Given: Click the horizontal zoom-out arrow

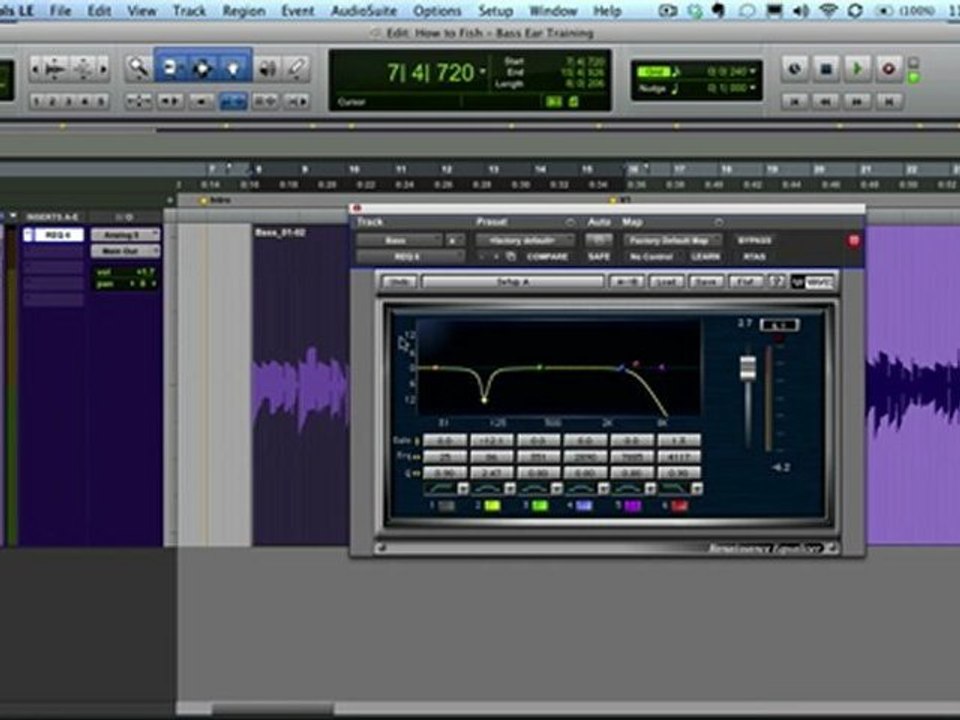Looking at the screenshot, I should (x=36, y=69).
